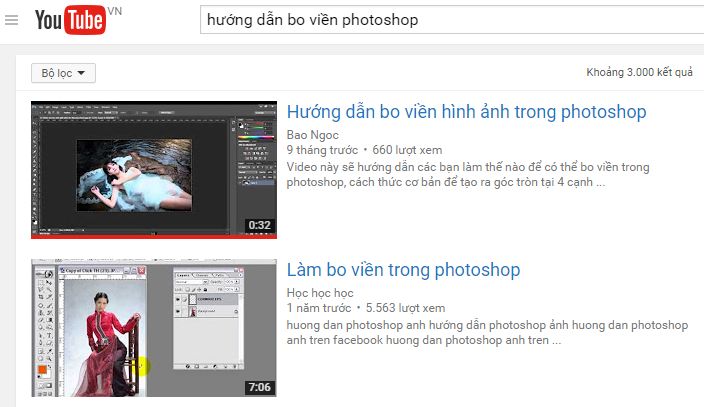Visit the Bao Ngoc channel
The height and width of the screenshot is (407, 704).
[x=312, y=134]
